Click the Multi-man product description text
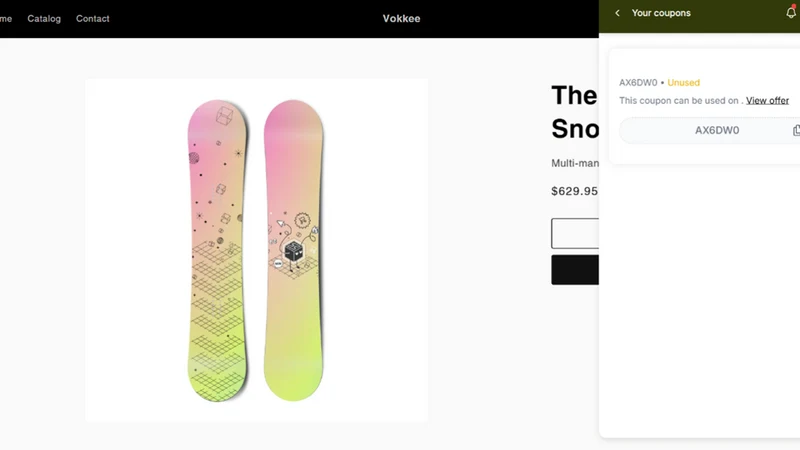The image size is (800, 450). (575, 163)
